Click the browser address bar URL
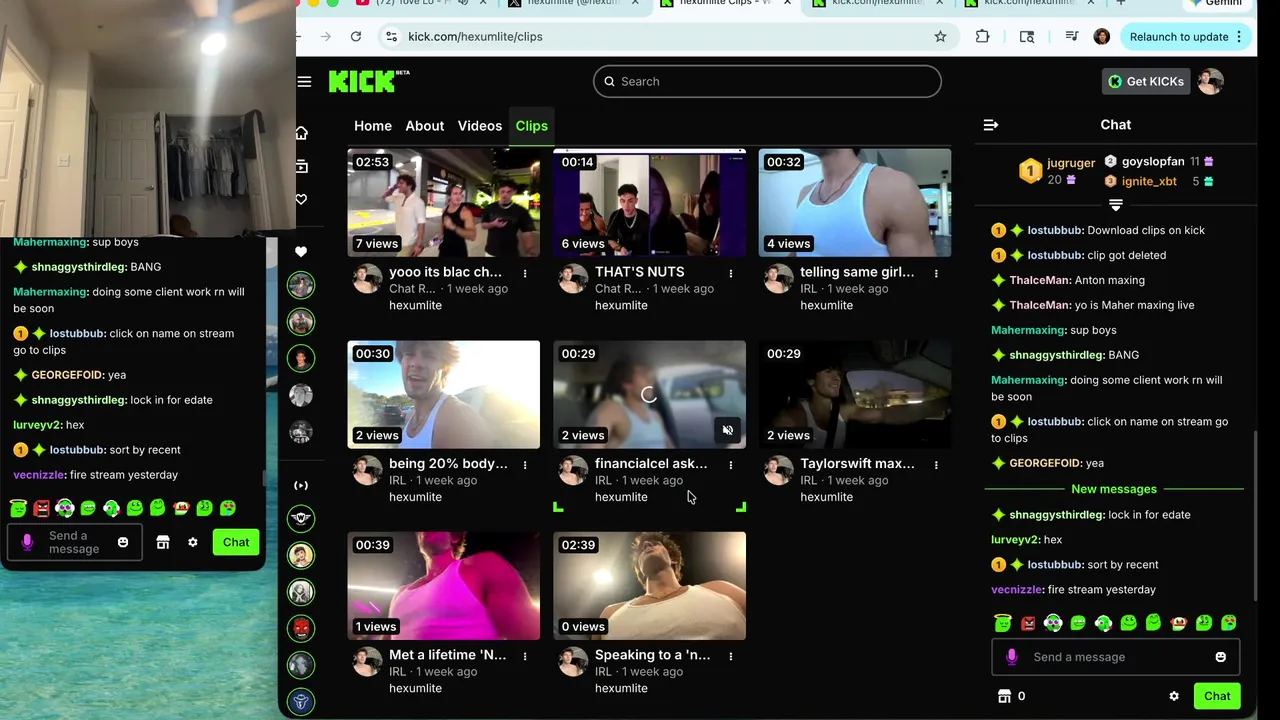Viewport: 1280px width, 720px height. tap(475, 37)
